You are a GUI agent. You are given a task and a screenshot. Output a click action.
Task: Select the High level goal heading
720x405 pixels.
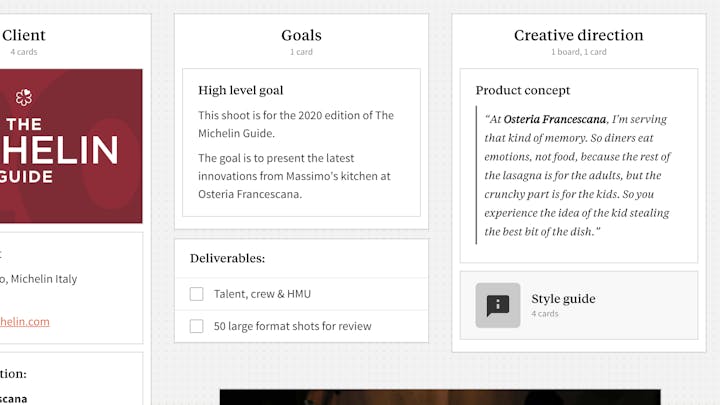pos(241,90)
